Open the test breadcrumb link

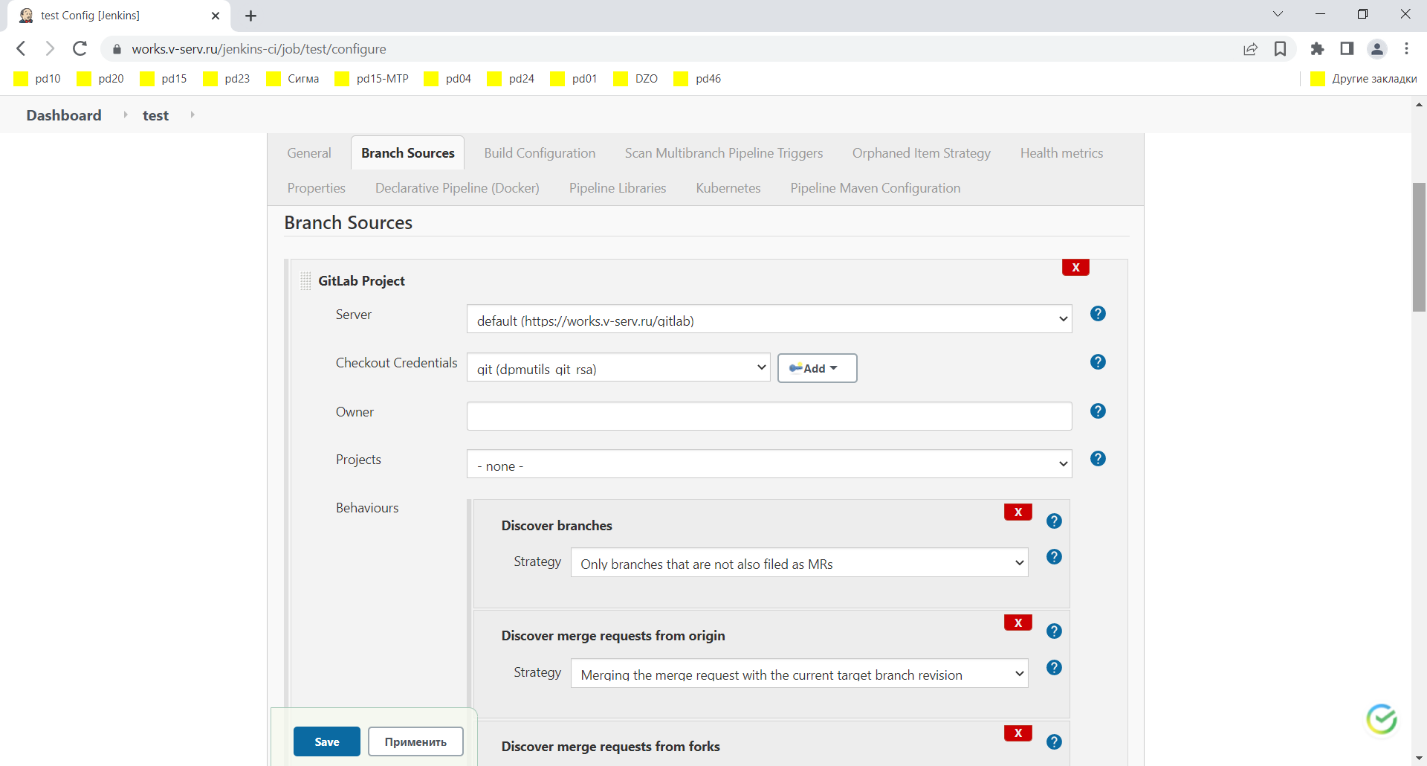[156, 115]
